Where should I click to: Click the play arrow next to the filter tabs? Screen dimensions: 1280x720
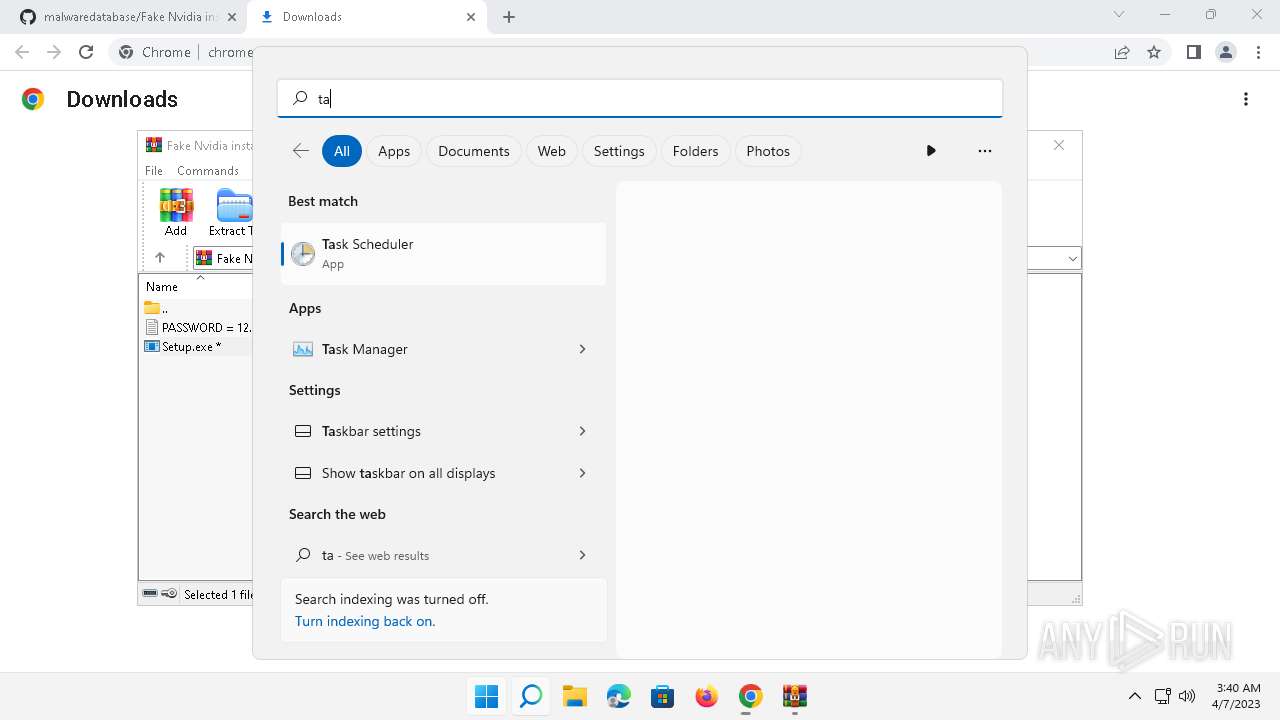931,151
